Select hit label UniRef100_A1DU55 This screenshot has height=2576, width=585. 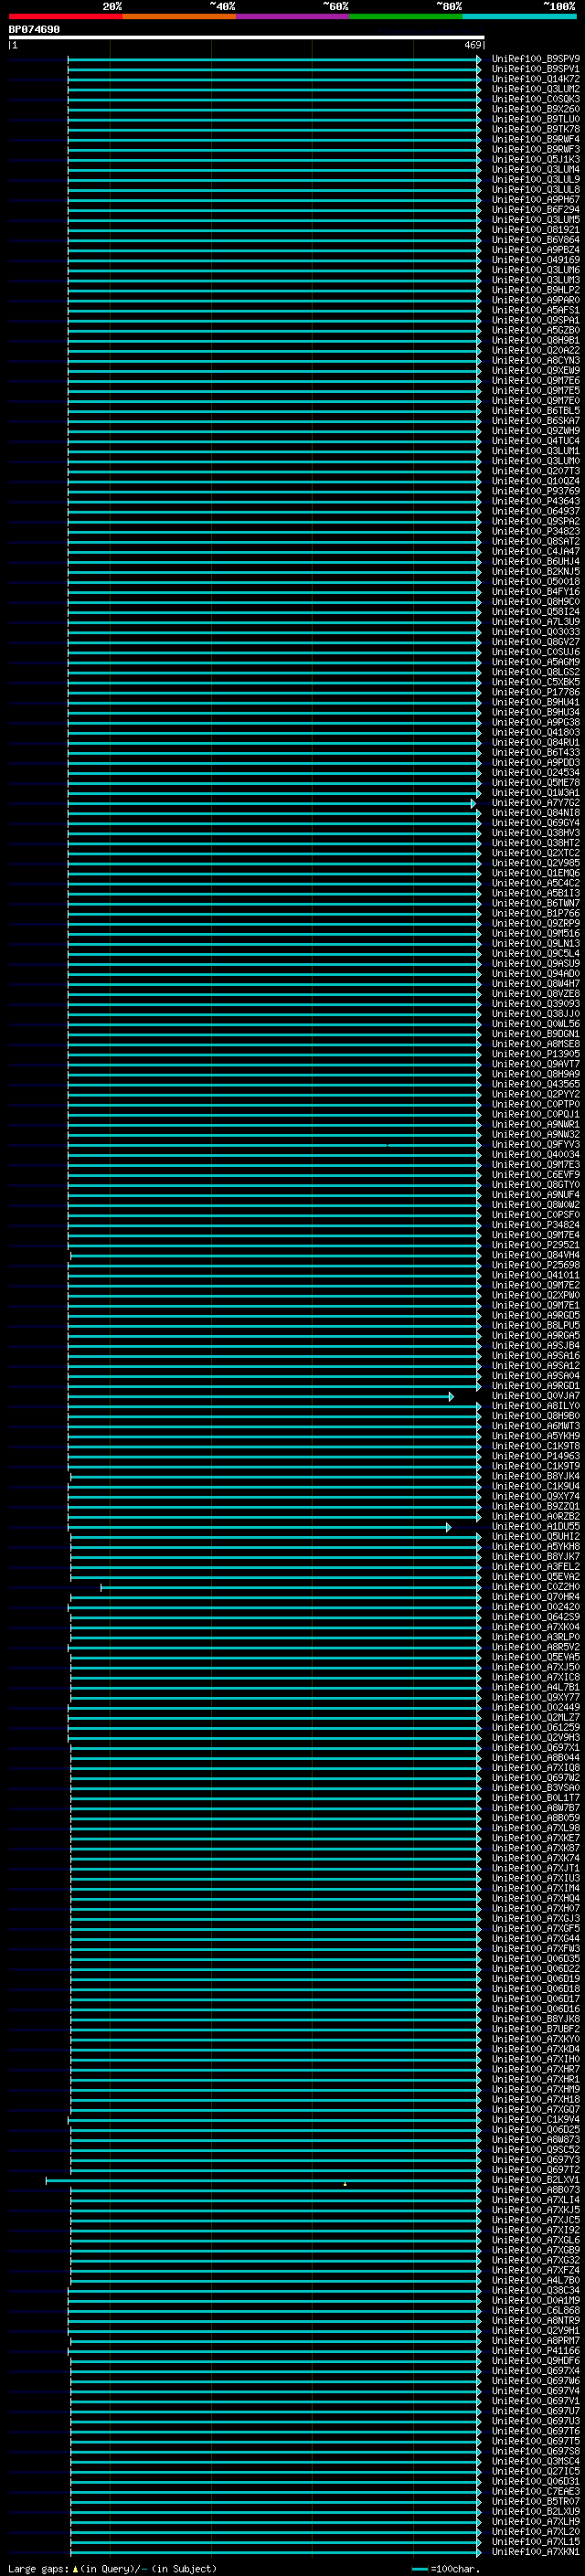pyautogui.click(x=536, y=1527)
